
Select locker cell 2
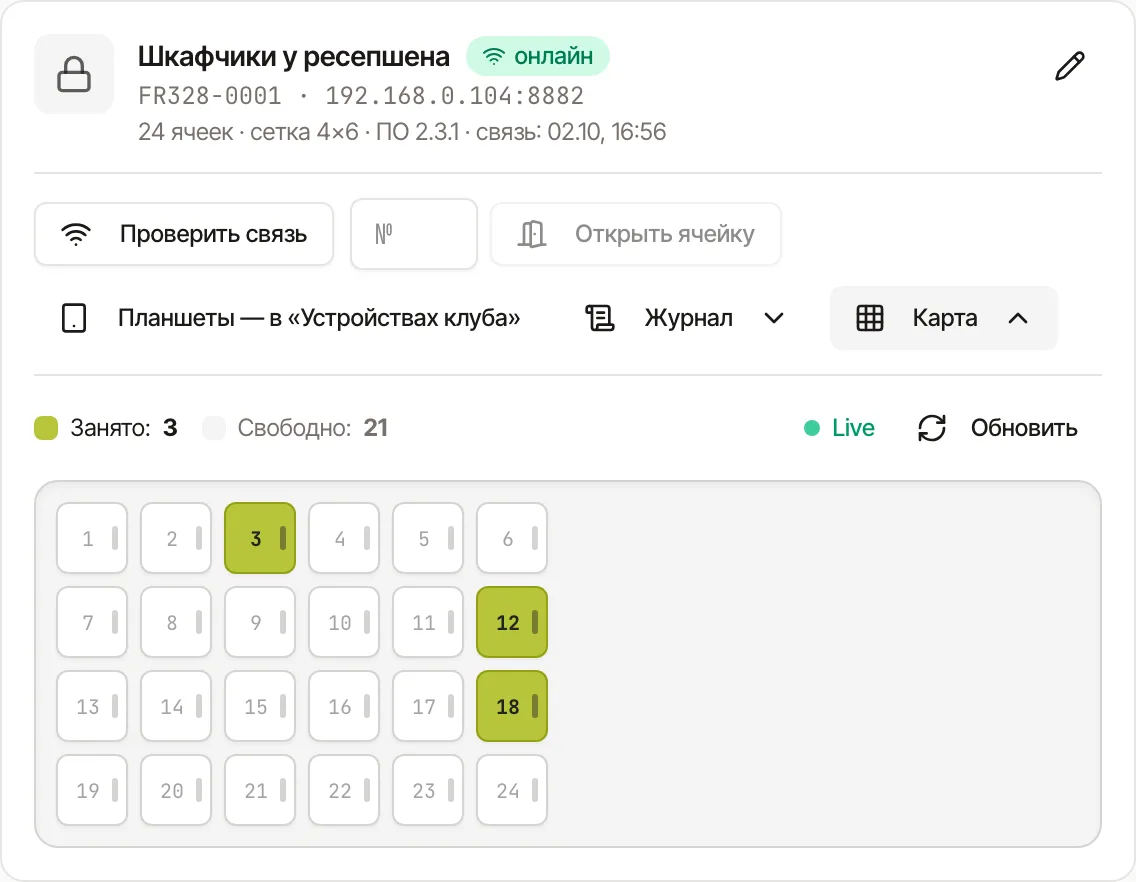[176, 538]
